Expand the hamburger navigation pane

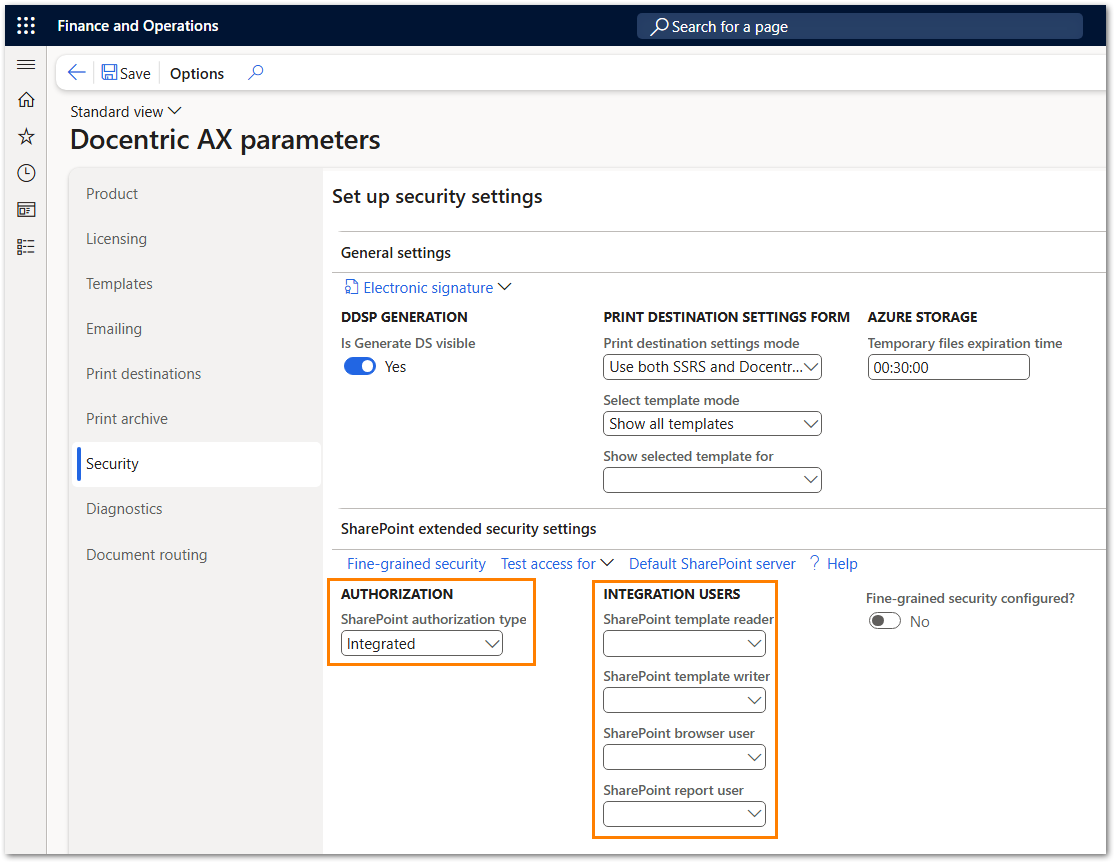point(26,65)
